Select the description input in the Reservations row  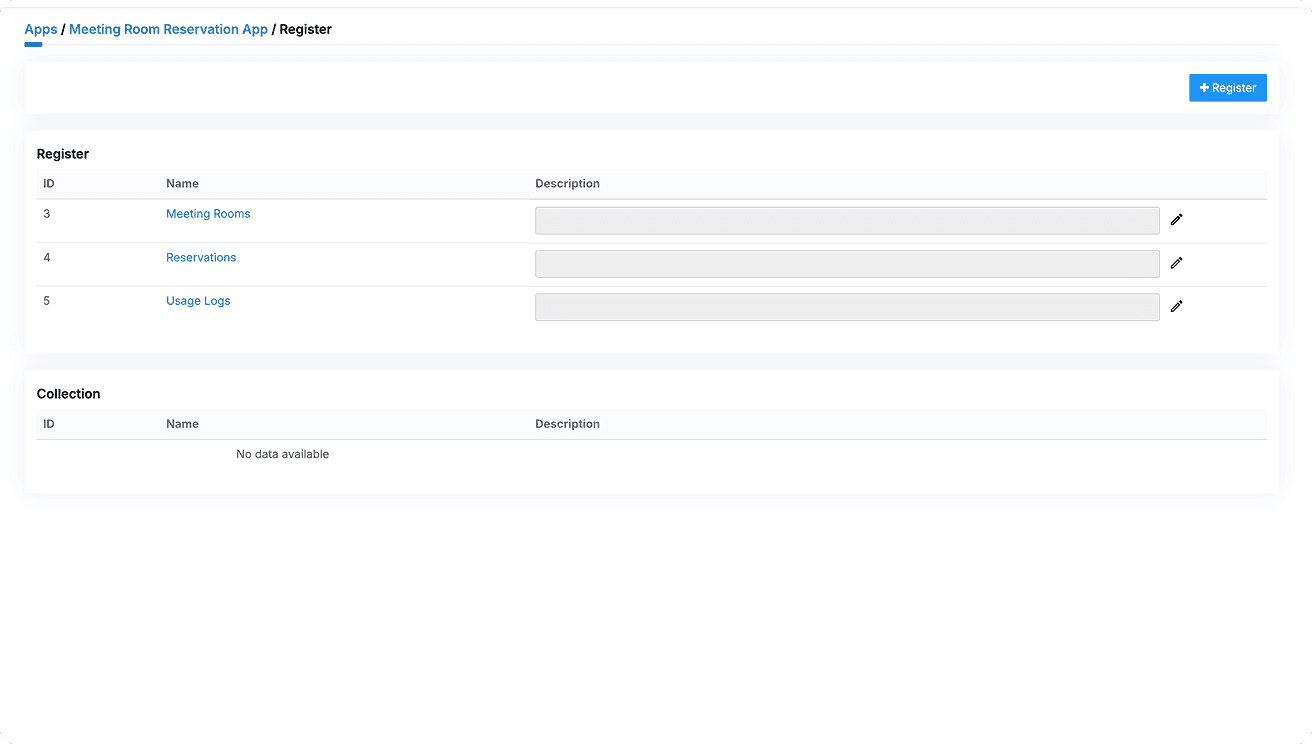tap(846, 263)
